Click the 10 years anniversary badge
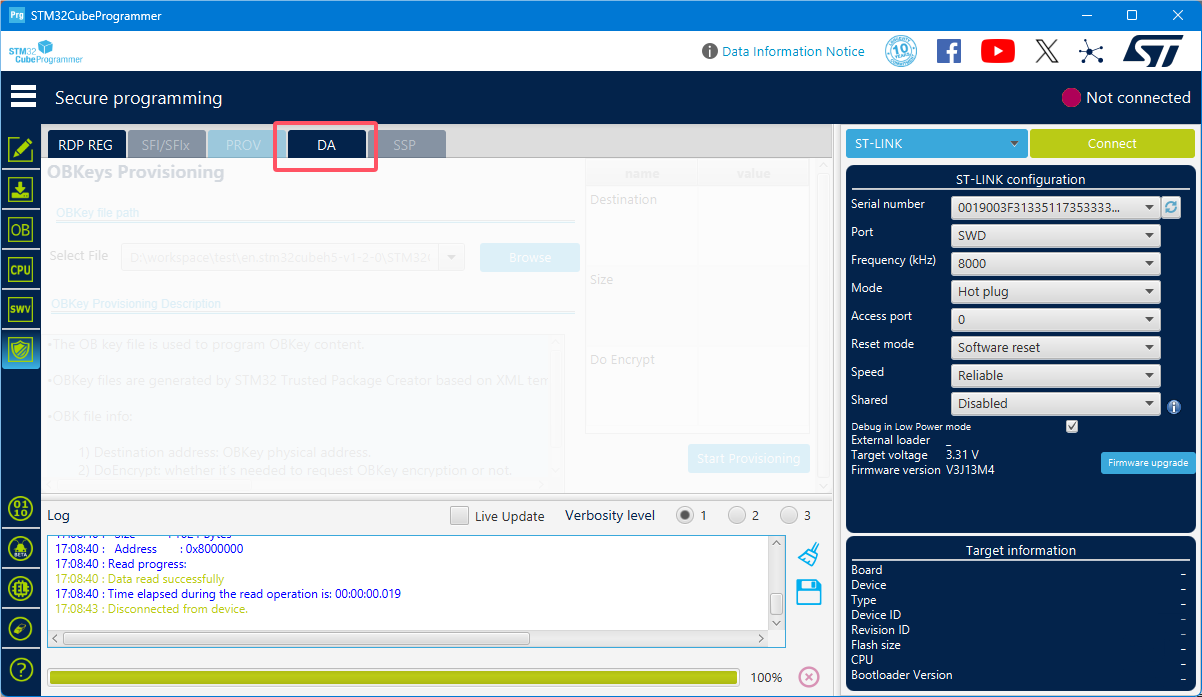1202x697 pixels. click(x=901, y=51)
